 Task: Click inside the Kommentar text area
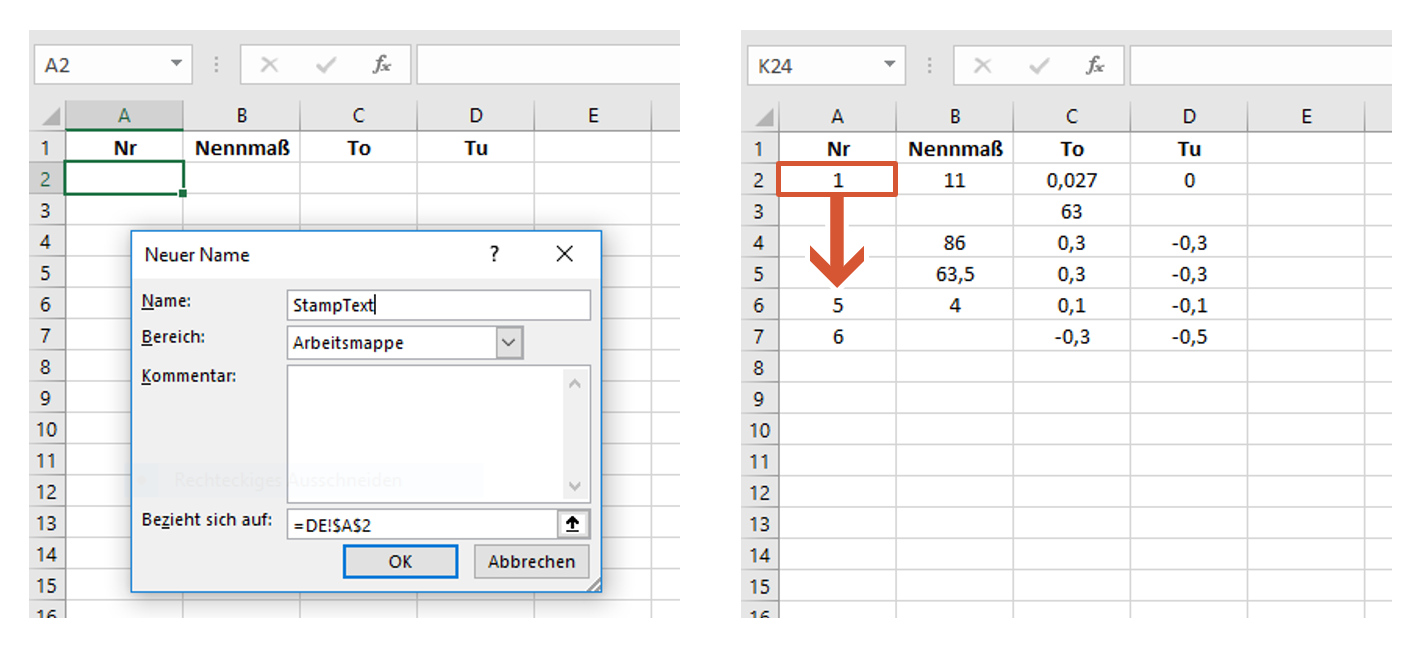click(x=425, y=433)
